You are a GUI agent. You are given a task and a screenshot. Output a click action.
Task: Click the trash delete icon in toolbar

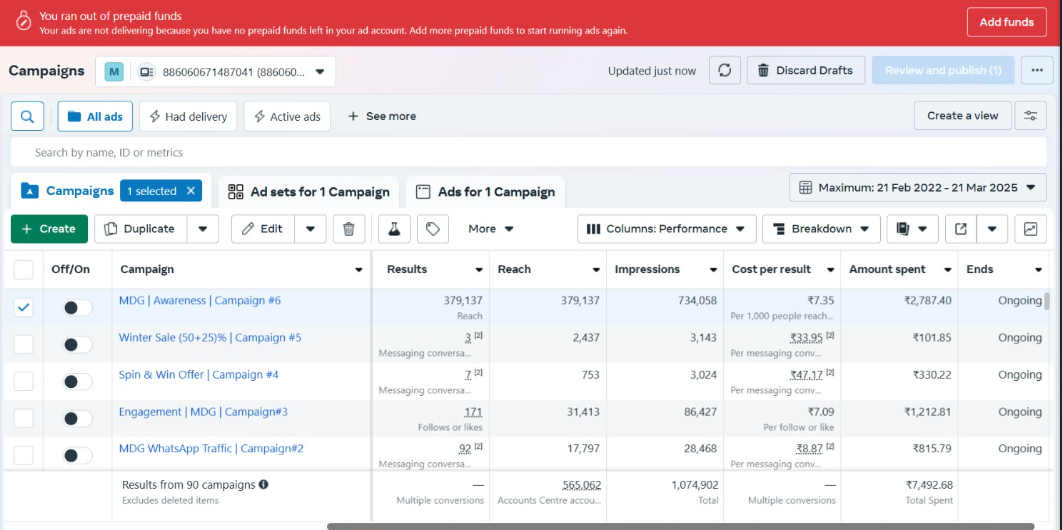(348, 229)
